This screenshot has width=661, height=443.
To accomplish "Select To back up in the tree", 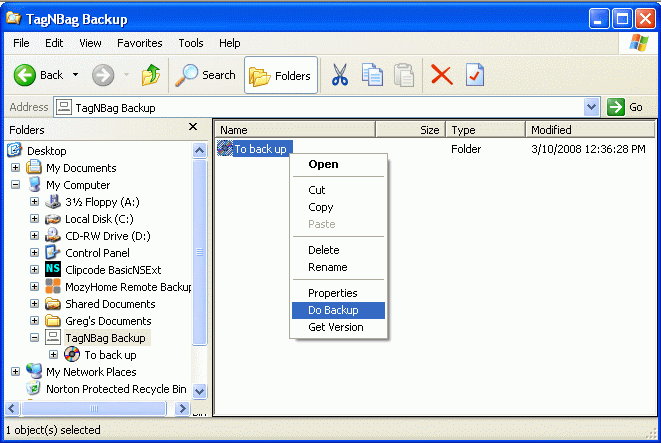I will tap(110, 355).
